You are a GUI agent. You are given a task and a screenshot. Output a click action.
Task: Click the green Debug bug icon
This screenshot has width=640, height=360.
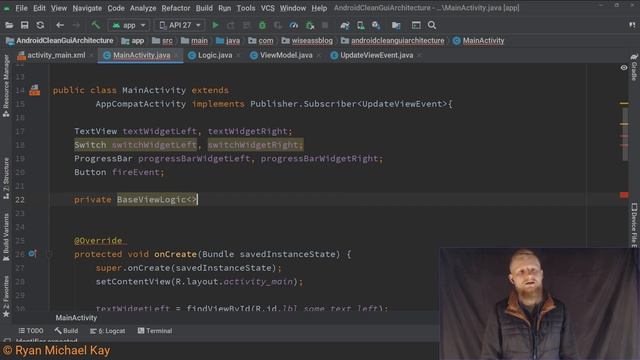pyautogui.click(x=262, y=25)
